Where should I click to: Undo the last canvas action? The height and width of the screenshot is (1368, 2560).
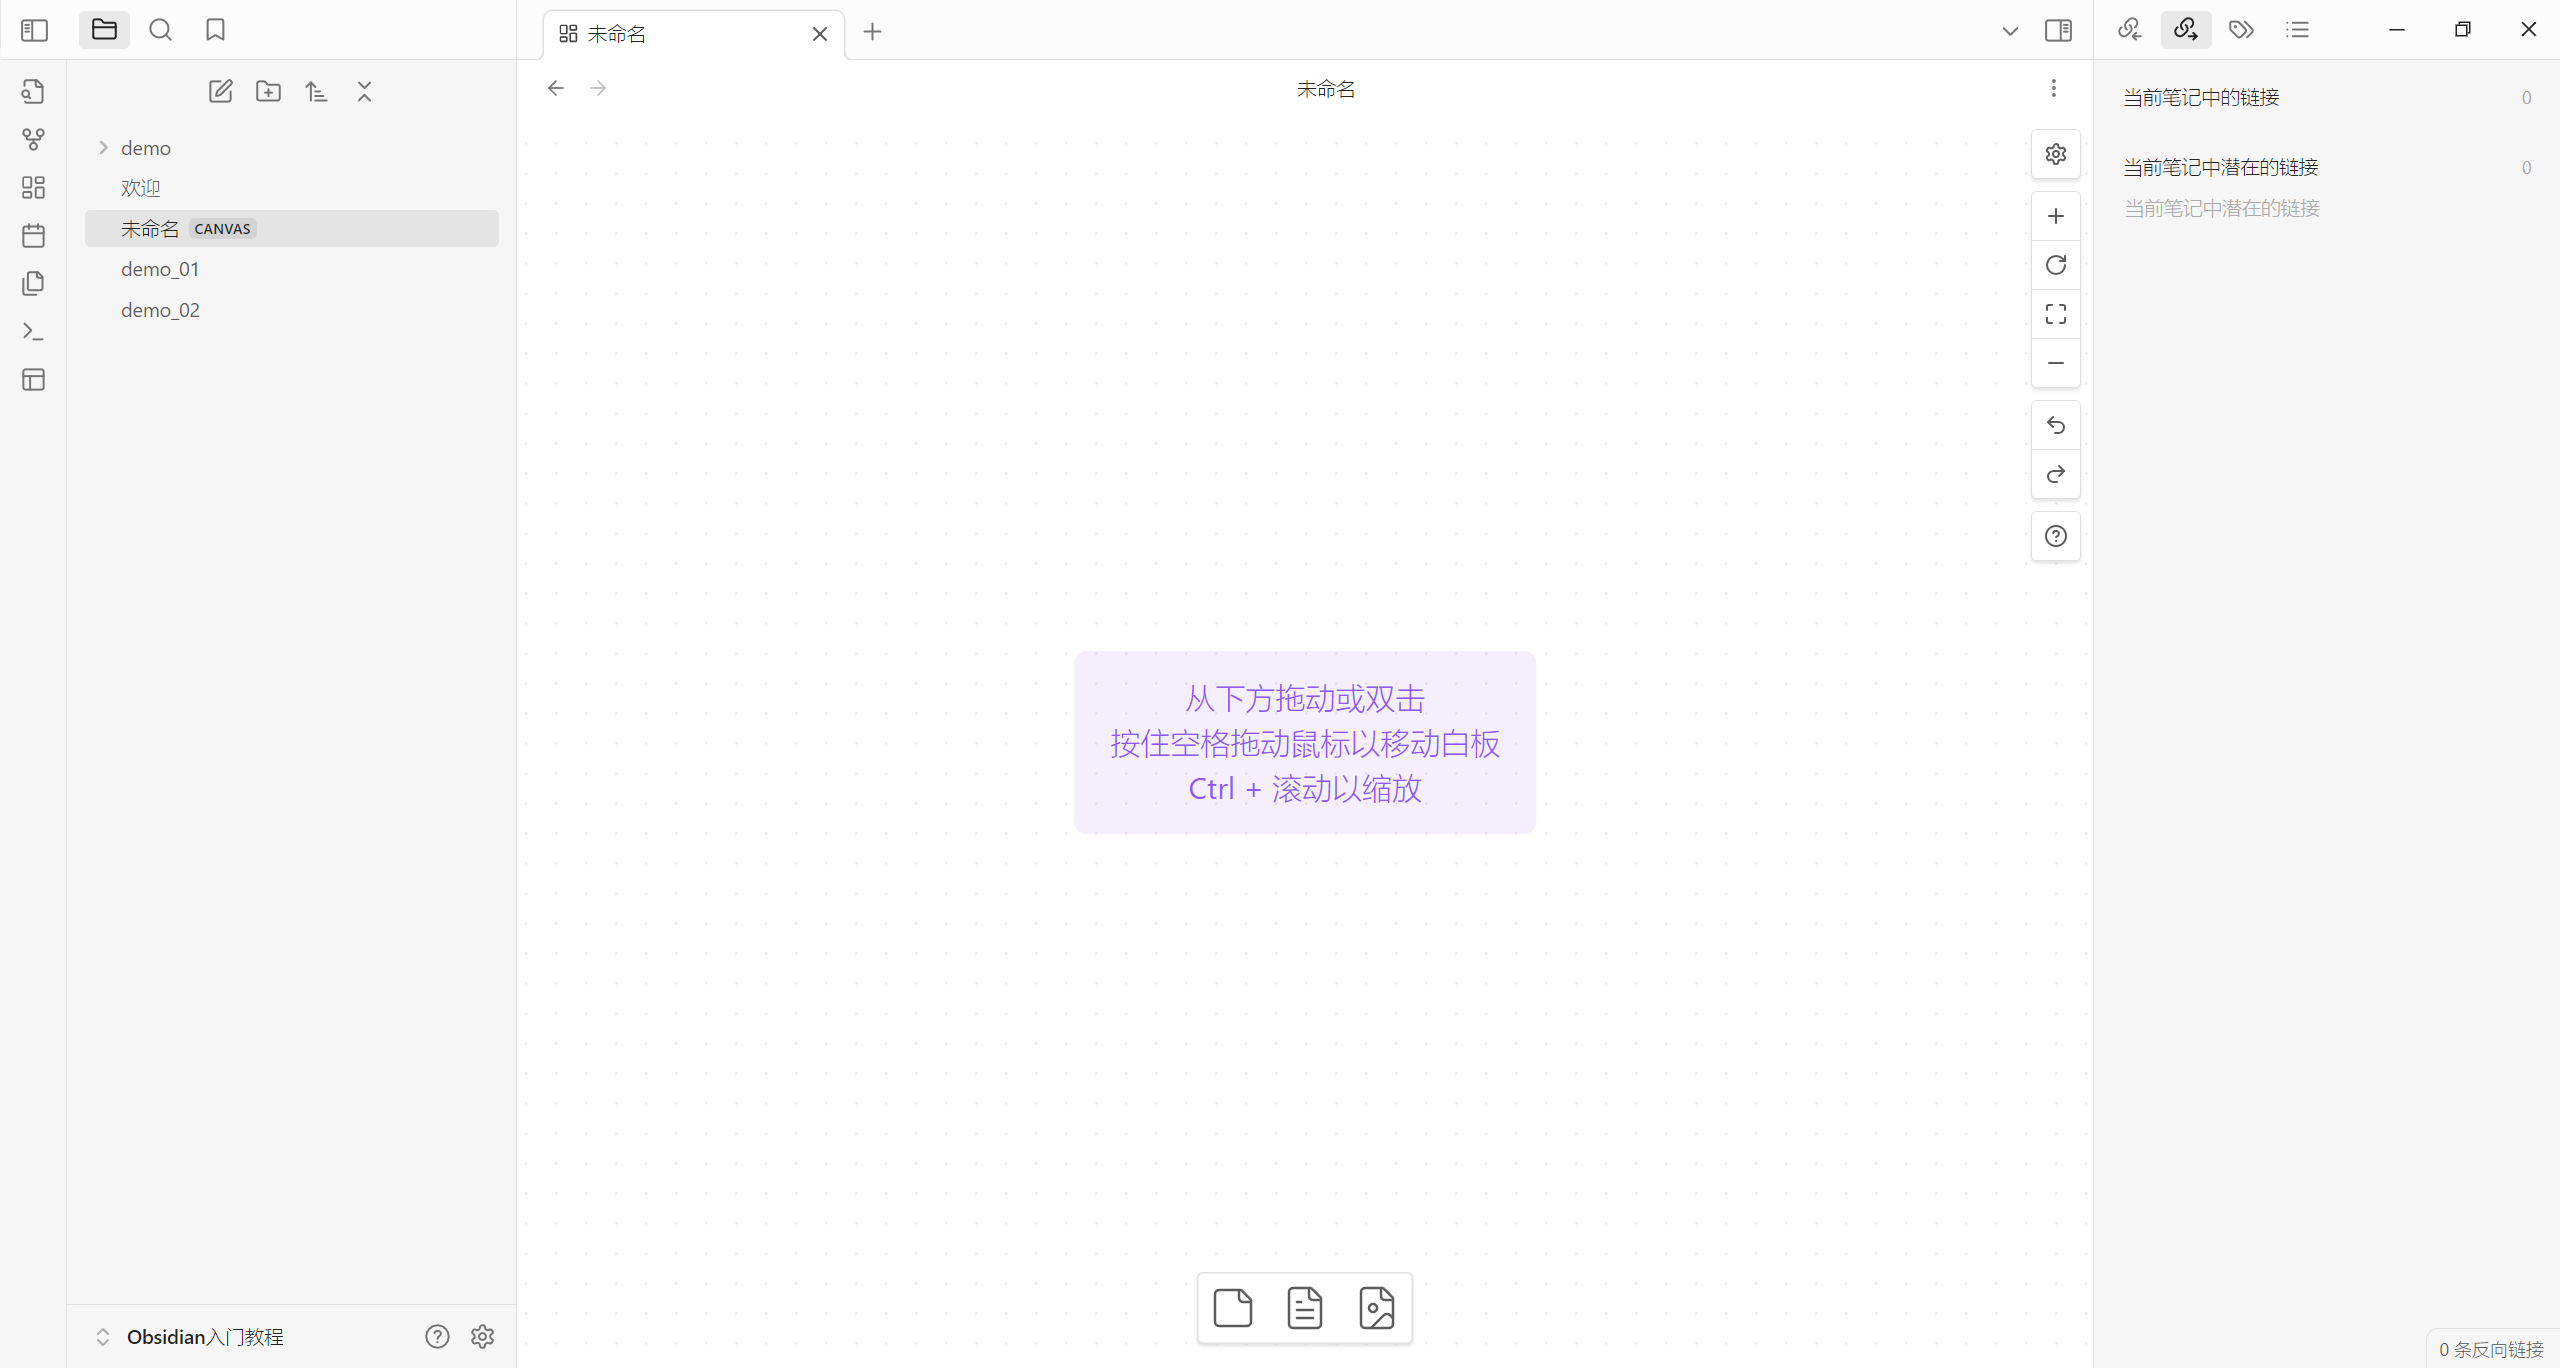[x=2055, y=426]
